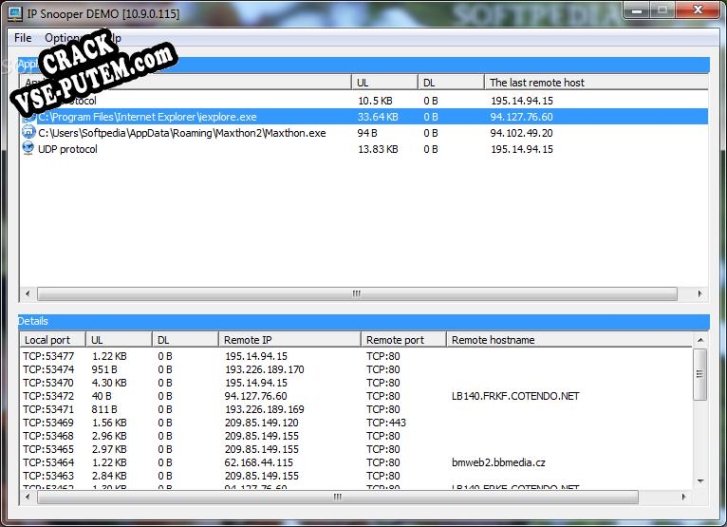Click the 10.5 KB upload value
This screenshot has width=727, height=527.
pyautogui.click(x=375, y=101)
